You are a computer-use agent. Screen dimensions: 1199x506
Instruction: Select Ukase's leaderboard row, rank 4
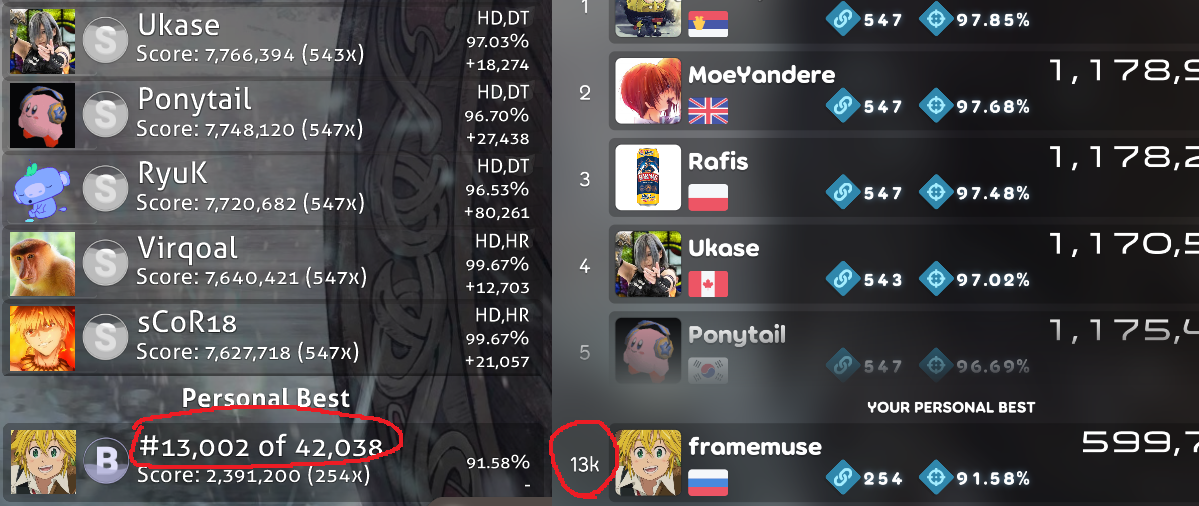click(904, 265)
